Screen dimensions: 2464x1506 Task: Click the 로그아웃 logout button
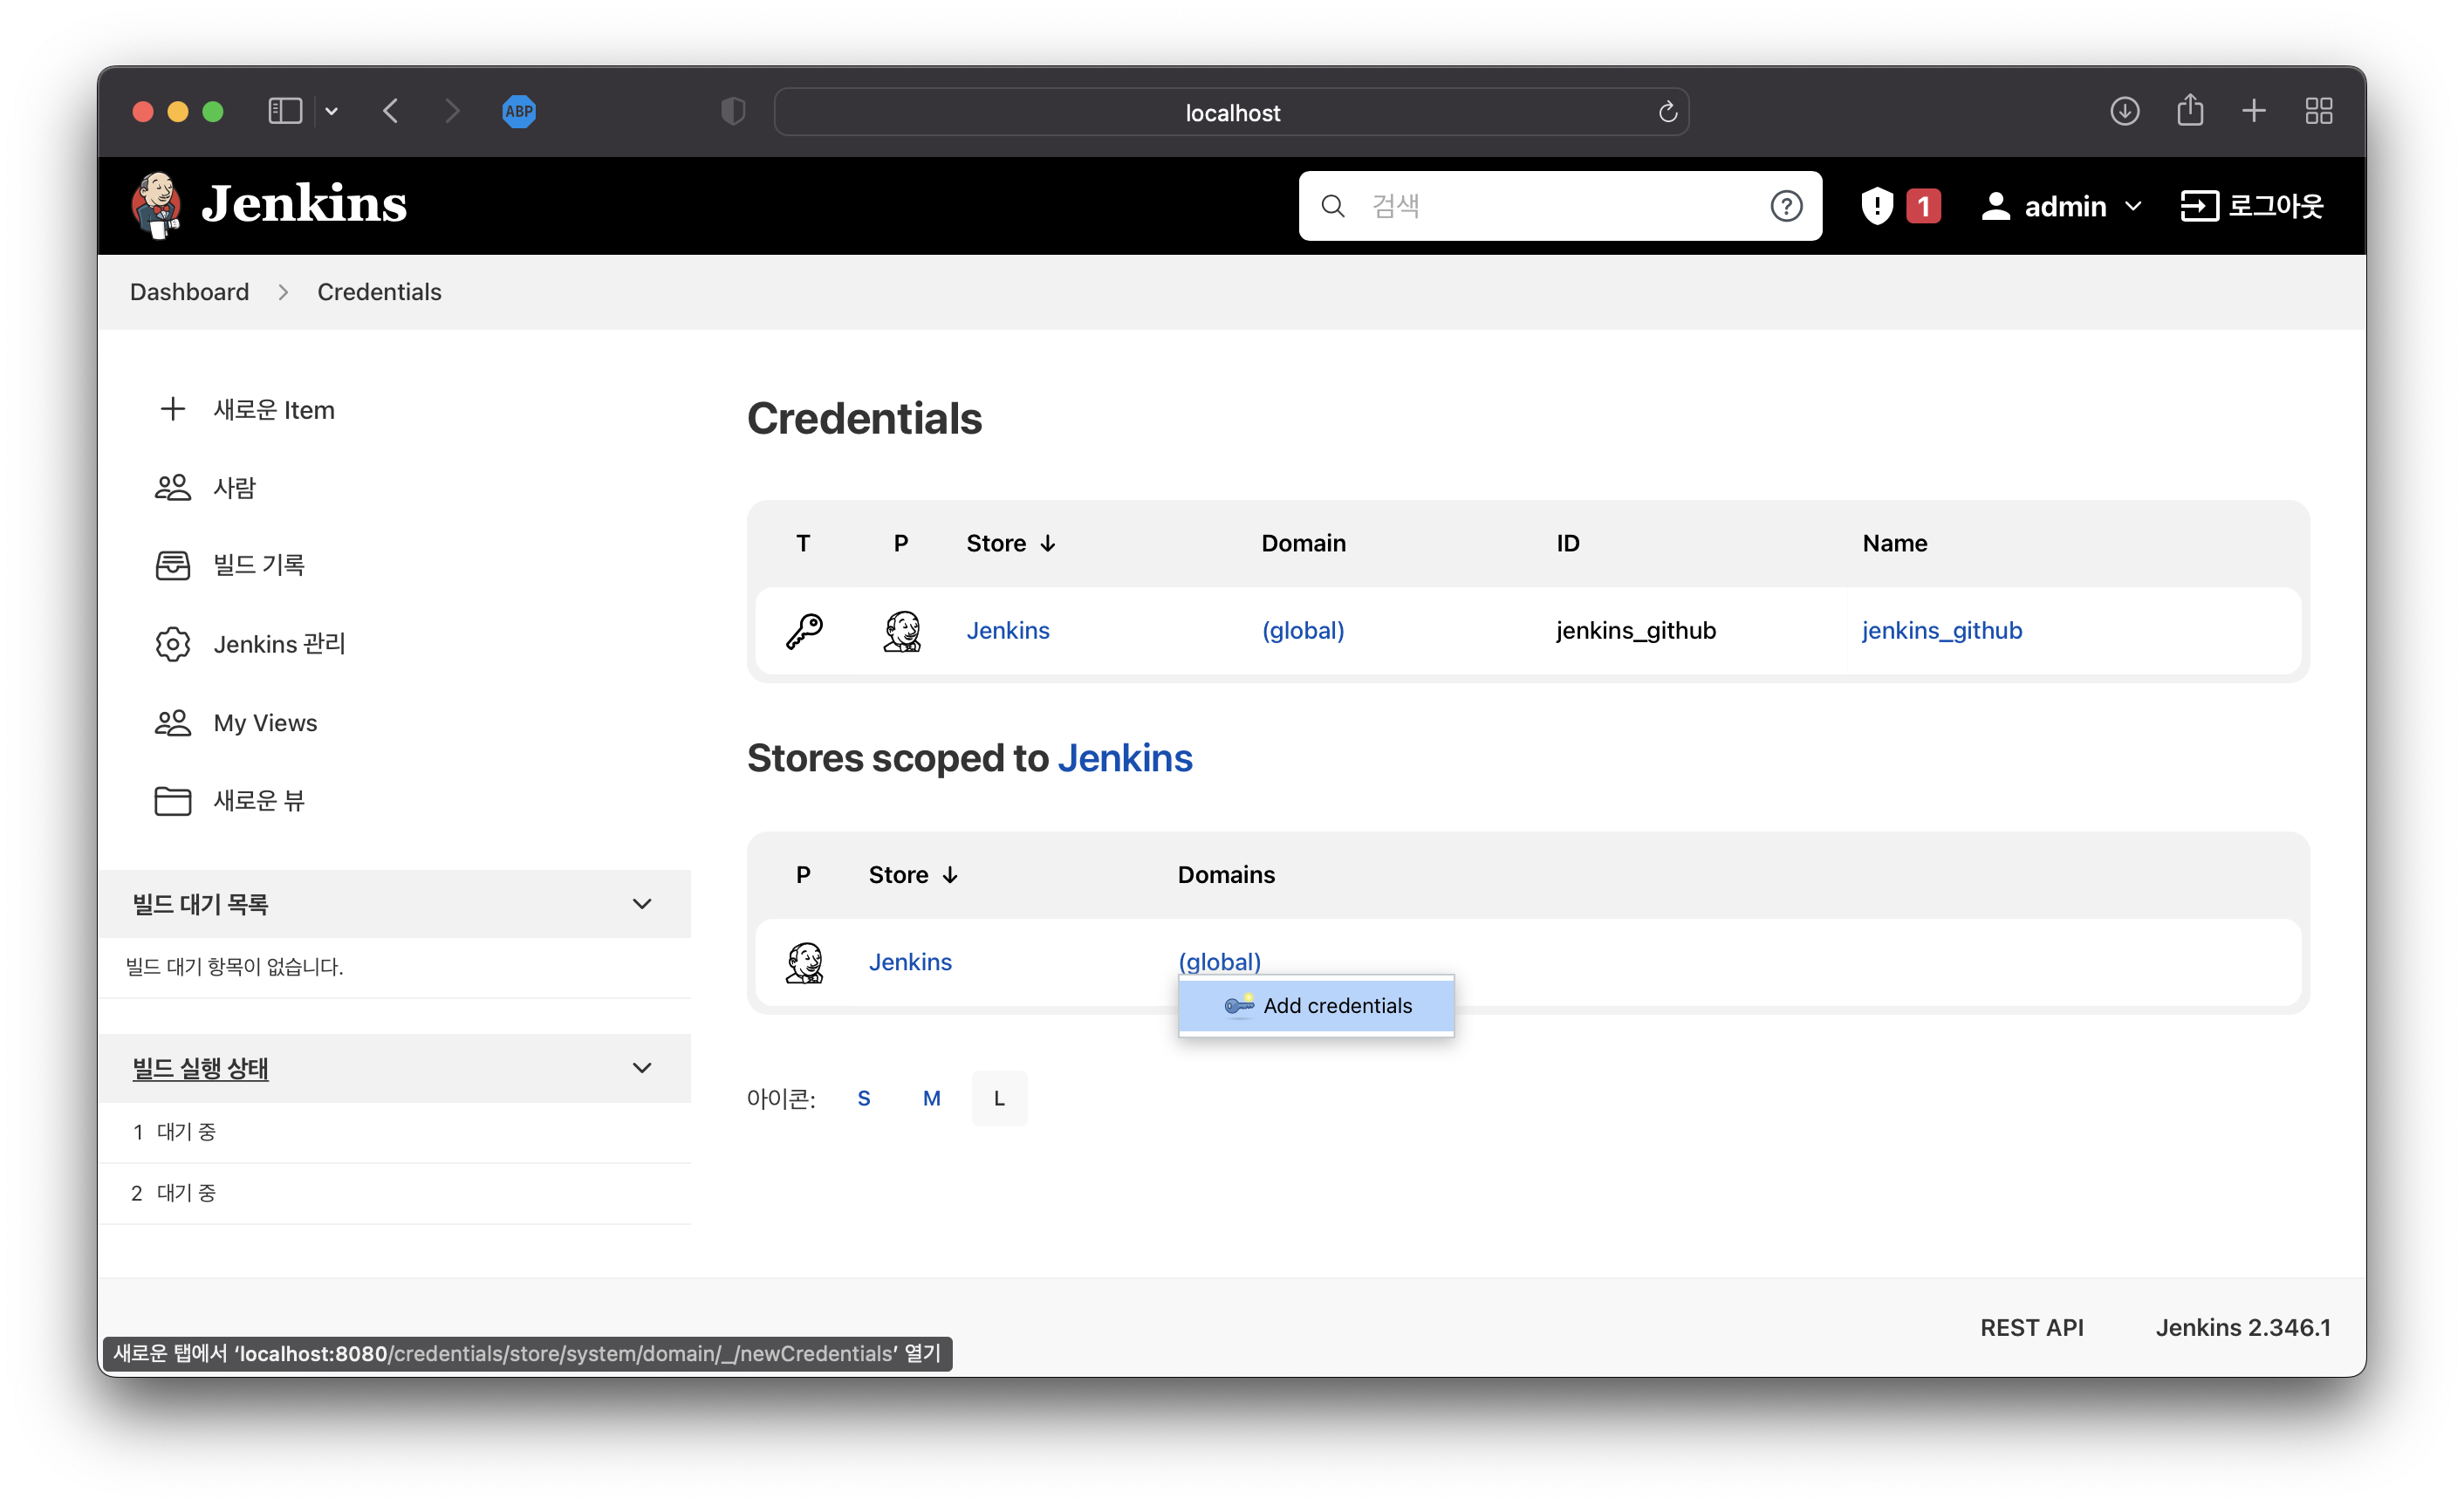coord(2252,206)
